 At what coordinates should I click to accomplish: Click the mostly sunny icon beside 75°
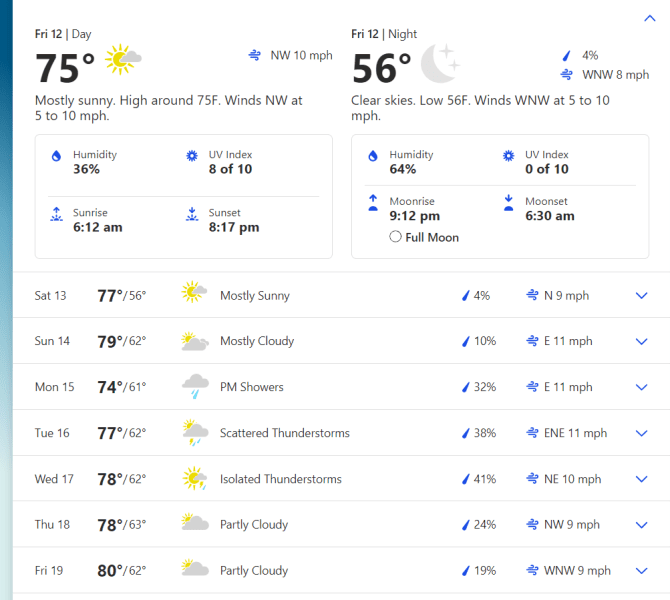[123, 59]
